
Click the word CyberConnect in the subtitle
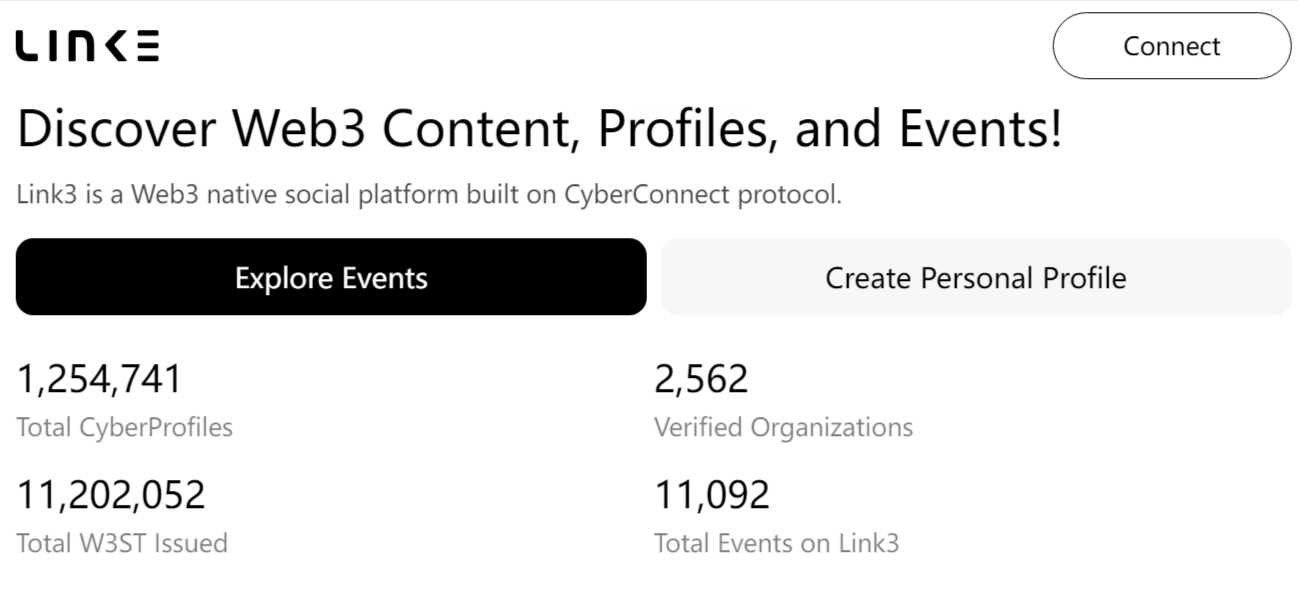click(x=646, y=194)
